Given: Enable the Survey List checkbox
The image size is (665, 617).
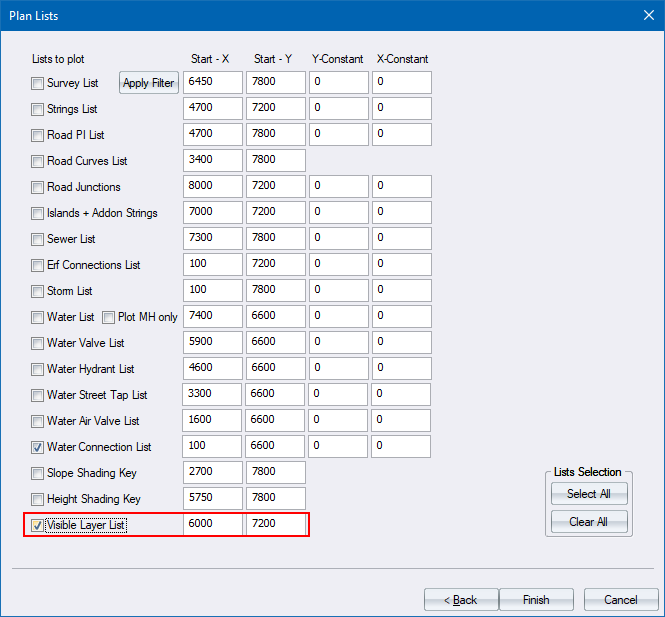Looking at the screenshot, I should (x=38, y=83).
